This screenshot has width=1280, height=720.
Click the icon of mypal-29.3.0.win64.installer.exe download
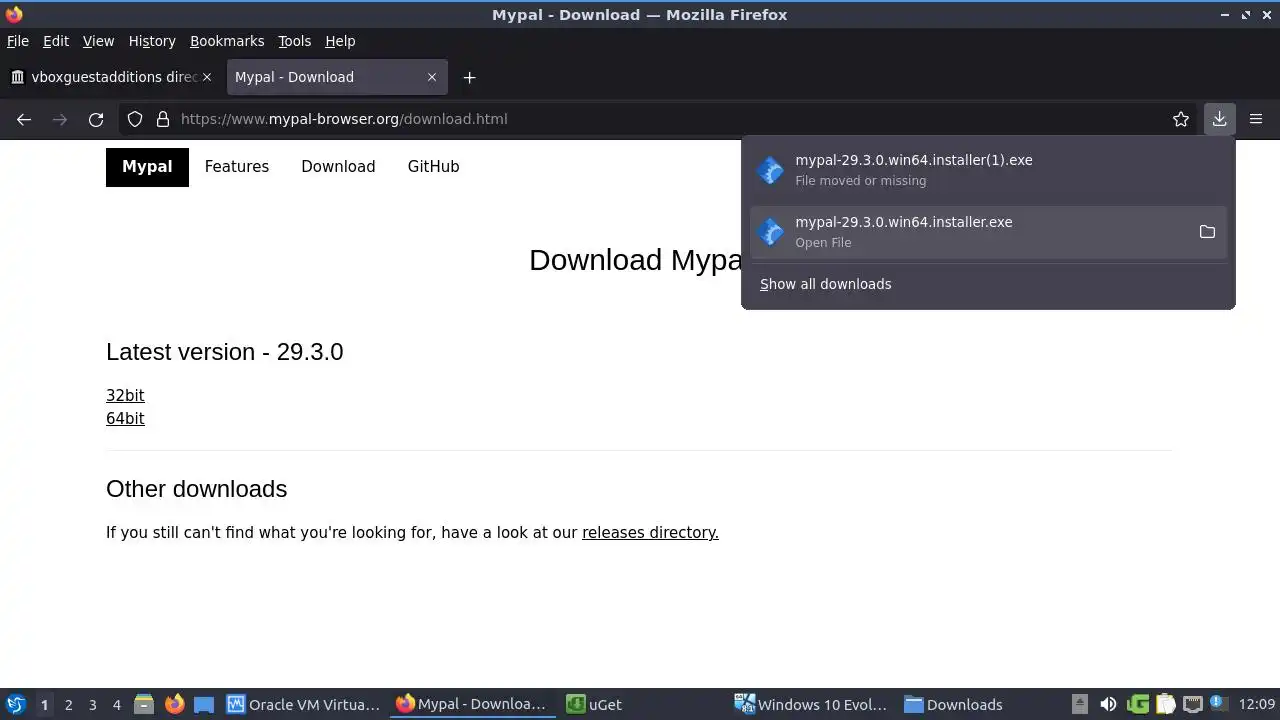coord(770,232)
